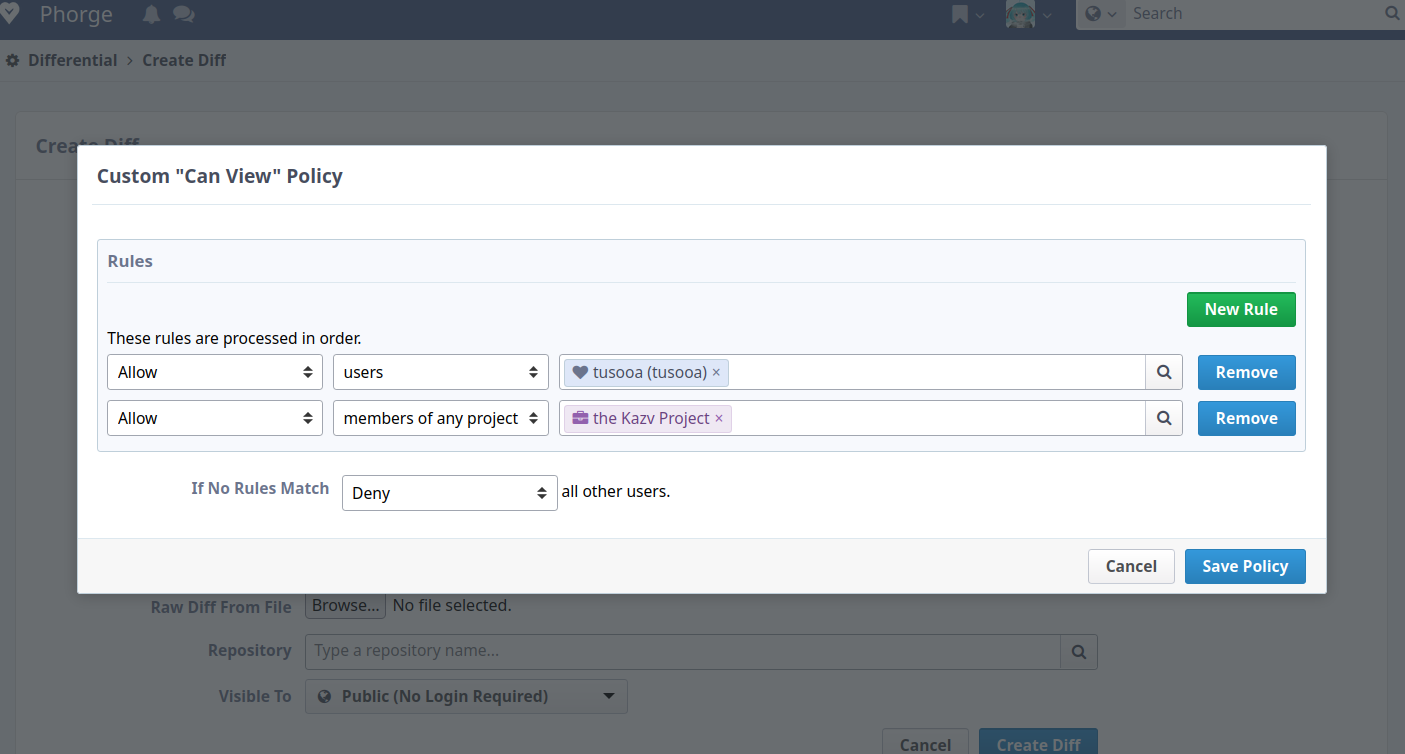Click the green New Rule button
The width and height of the screenshot is (1405, 754).
(x=1240, y=309)
